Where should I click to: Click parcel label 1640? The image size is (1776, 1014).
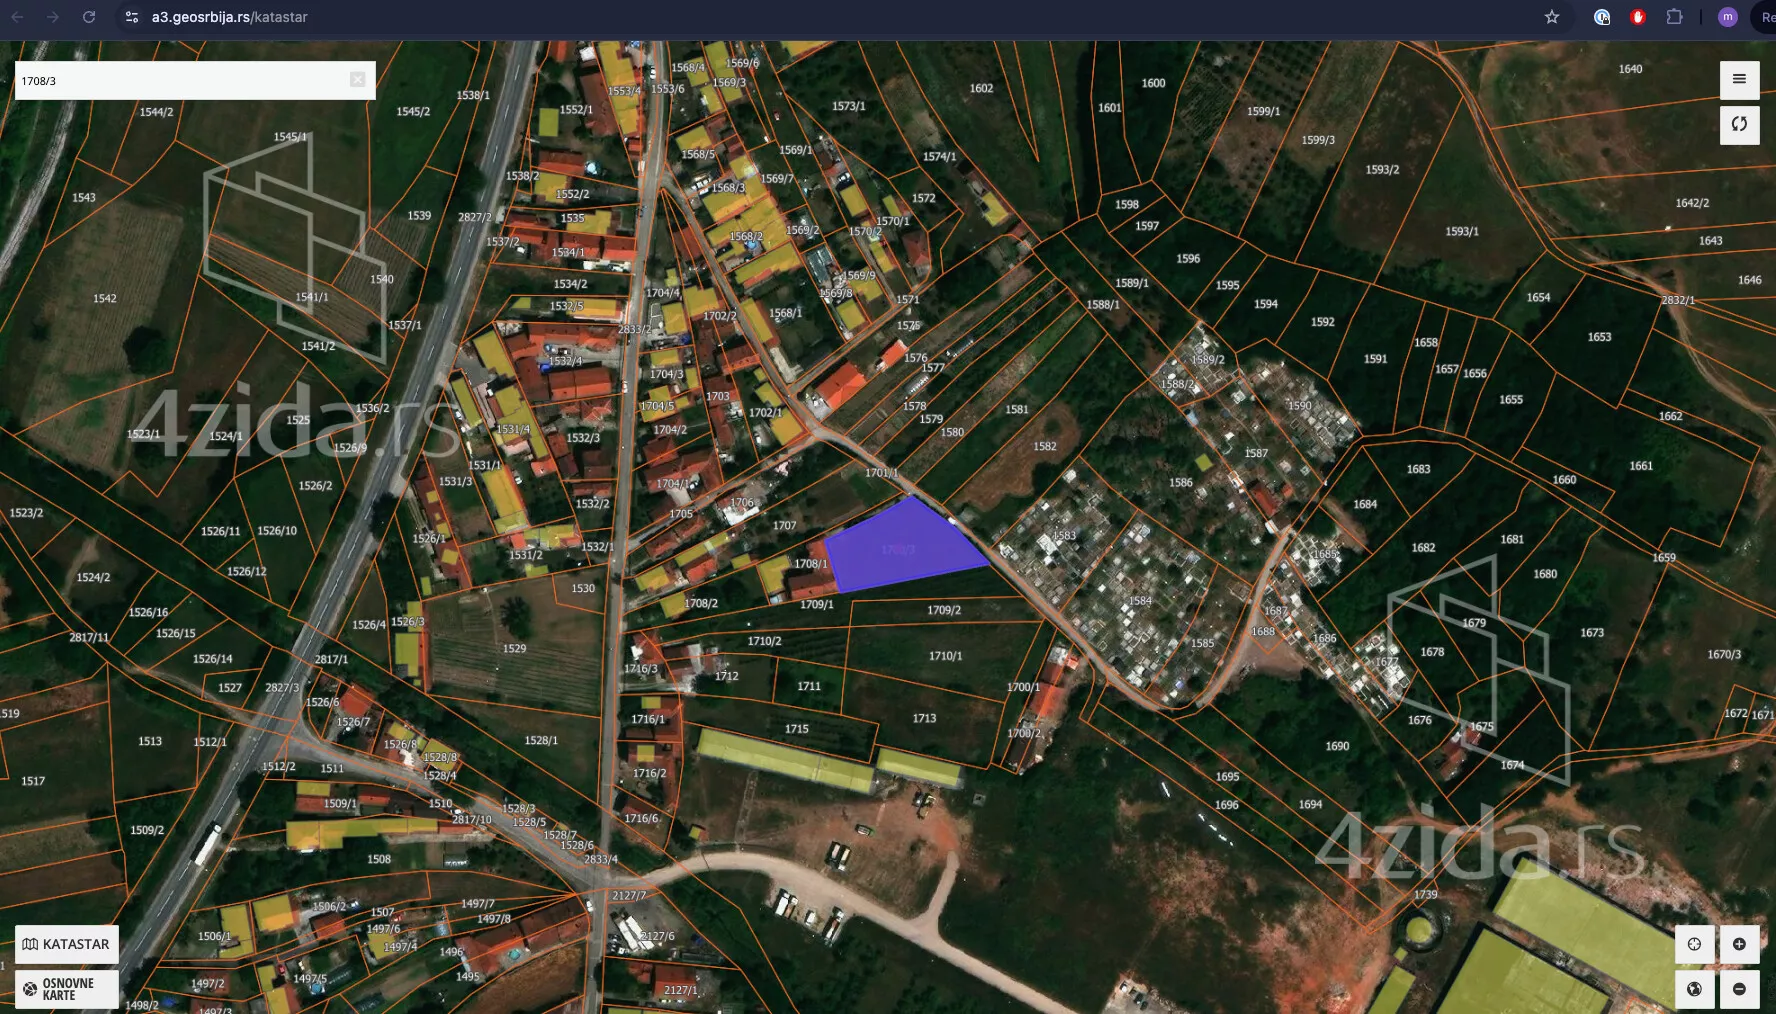pos(1630,69)
